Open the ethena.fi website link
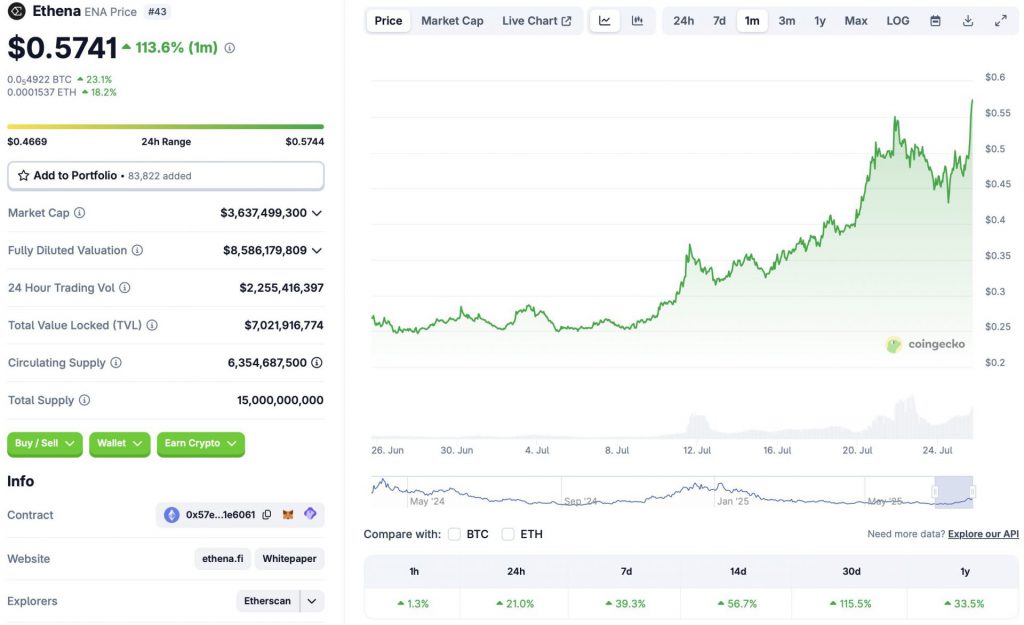Image resolution: width=1024 pixels, height=625 pixels. 223,558
